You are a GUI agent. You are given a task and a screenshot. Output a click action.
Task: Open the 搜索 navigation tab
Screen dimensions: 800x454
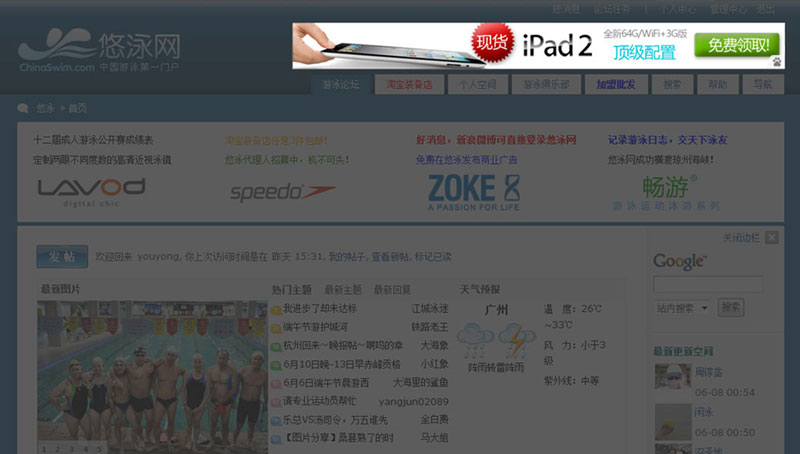(672, 85)
